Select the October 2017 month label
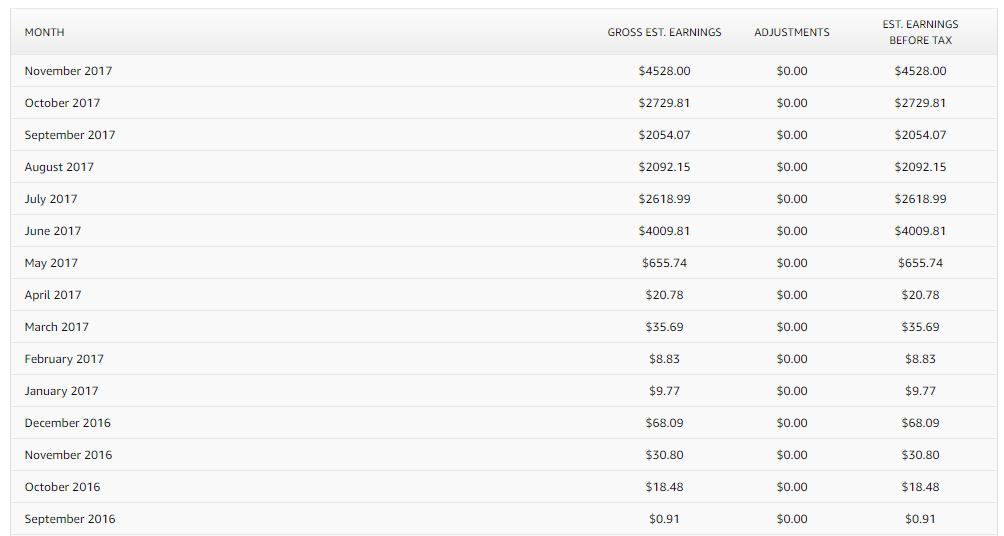The image size is (1004, 536). coord(62,102)
